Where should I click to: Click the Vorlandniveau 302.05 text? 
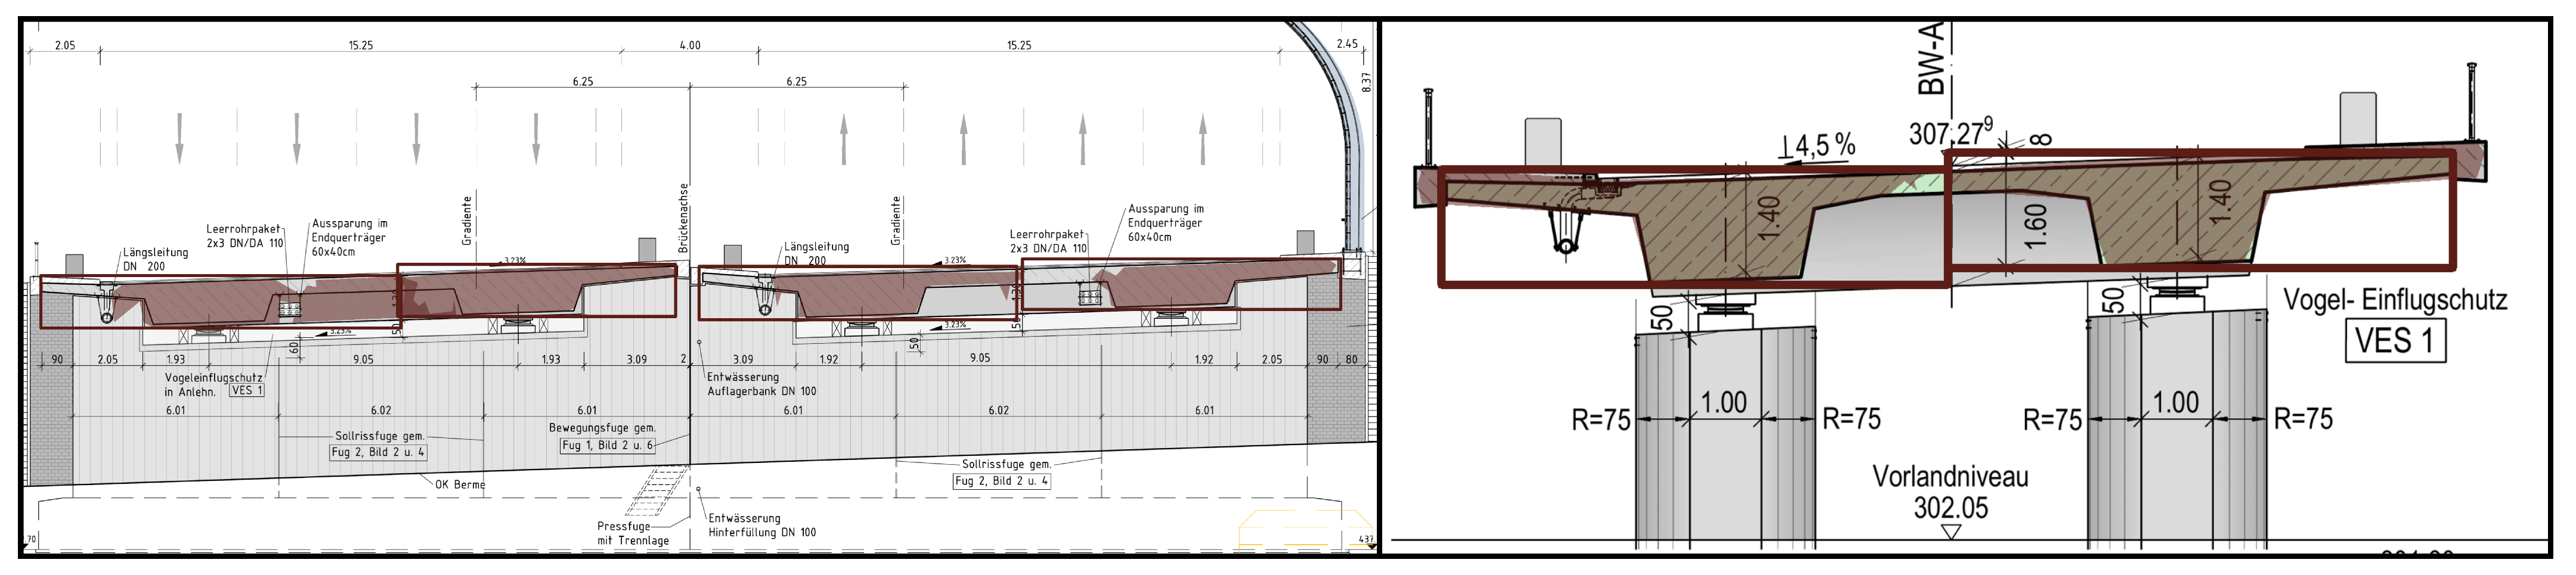1950,492
